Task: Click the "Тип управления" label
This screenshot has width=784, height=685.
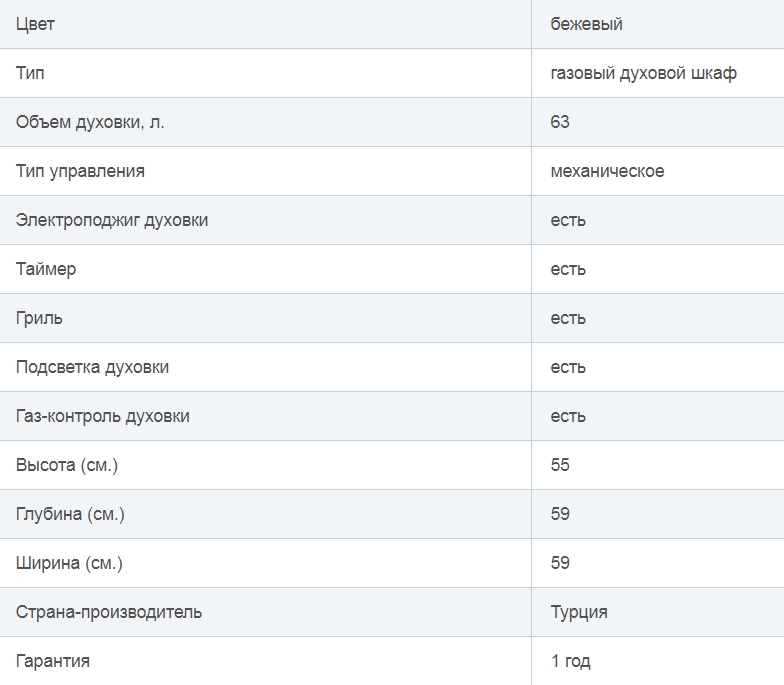Action: pos(80,171)
